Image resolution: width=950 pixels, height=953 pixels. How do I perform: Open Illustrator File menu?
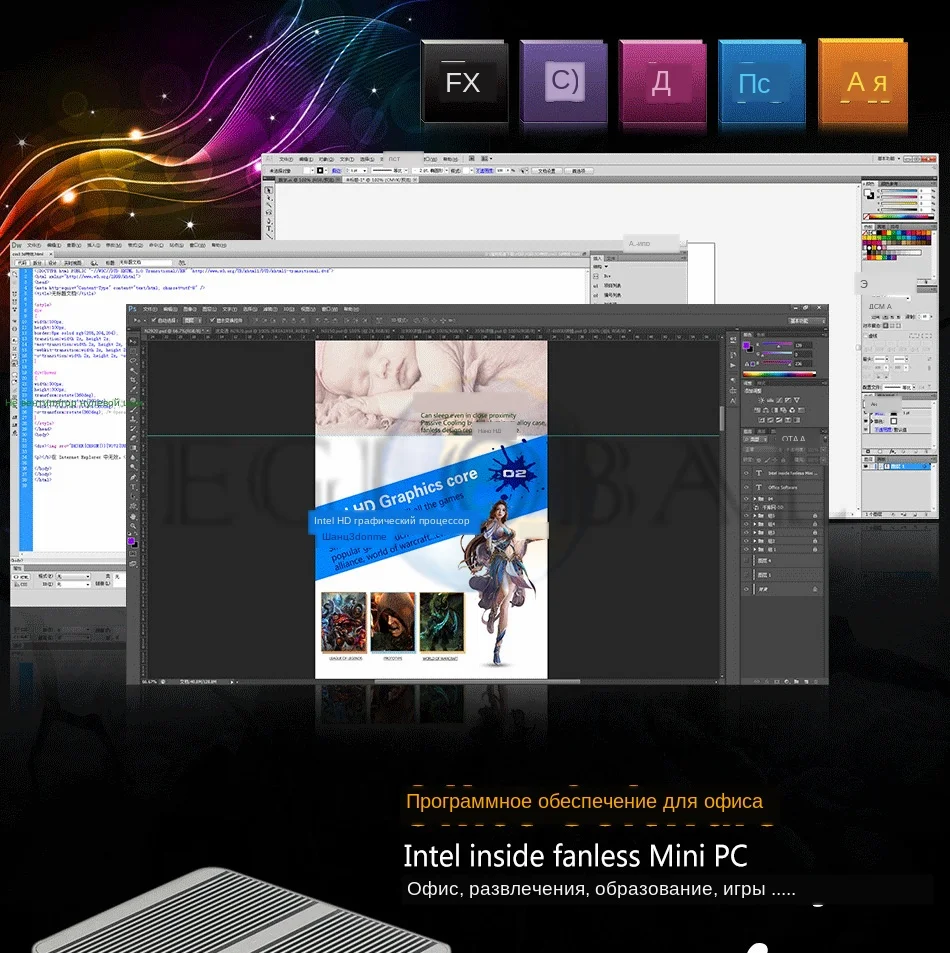tap(286, 159)
